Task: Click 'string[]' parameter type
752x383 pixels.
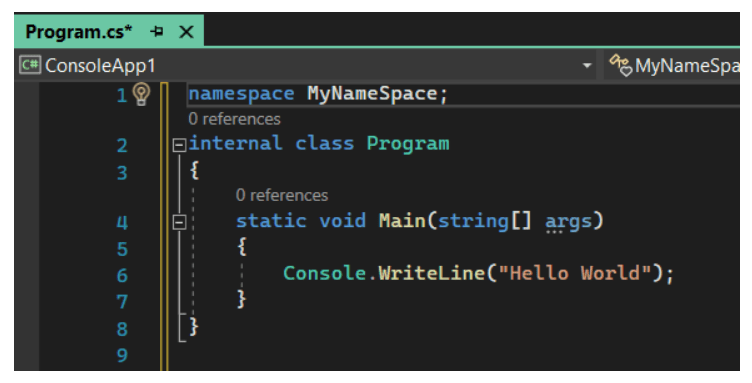Action: coord(485,221)
